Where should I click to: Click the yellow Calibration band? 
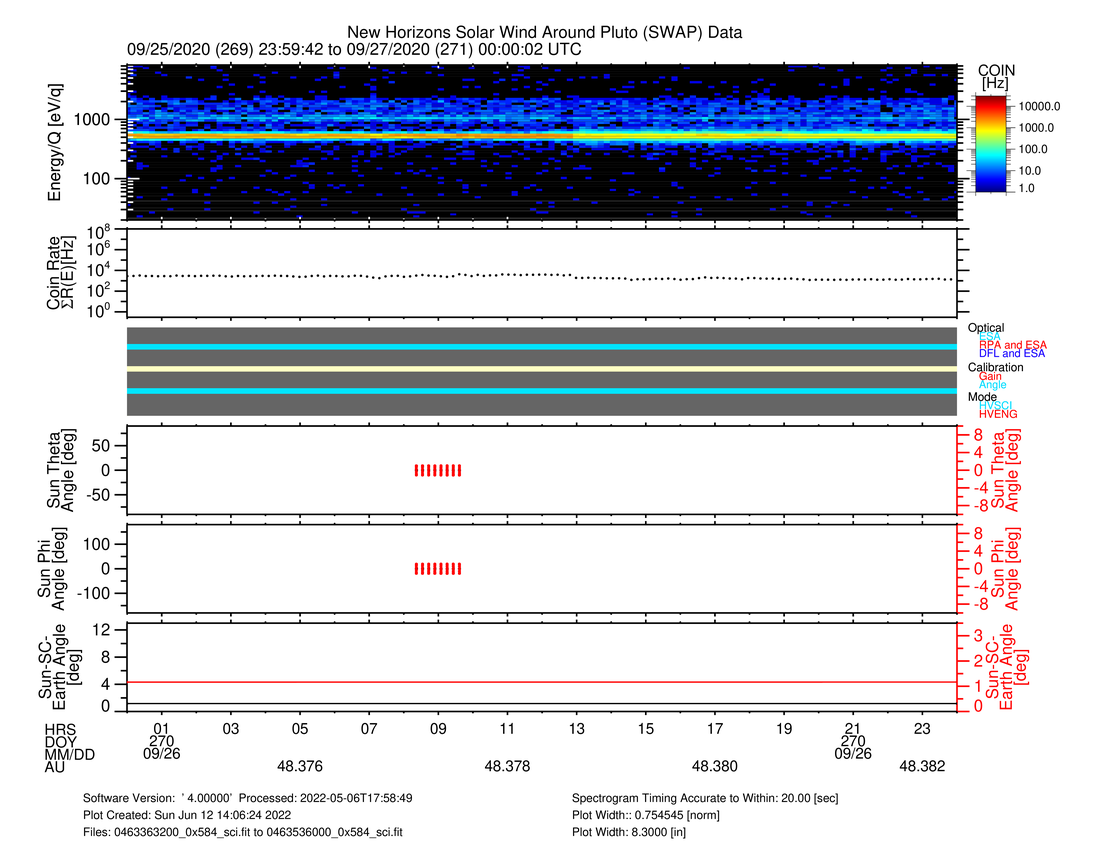click(540, 369)
